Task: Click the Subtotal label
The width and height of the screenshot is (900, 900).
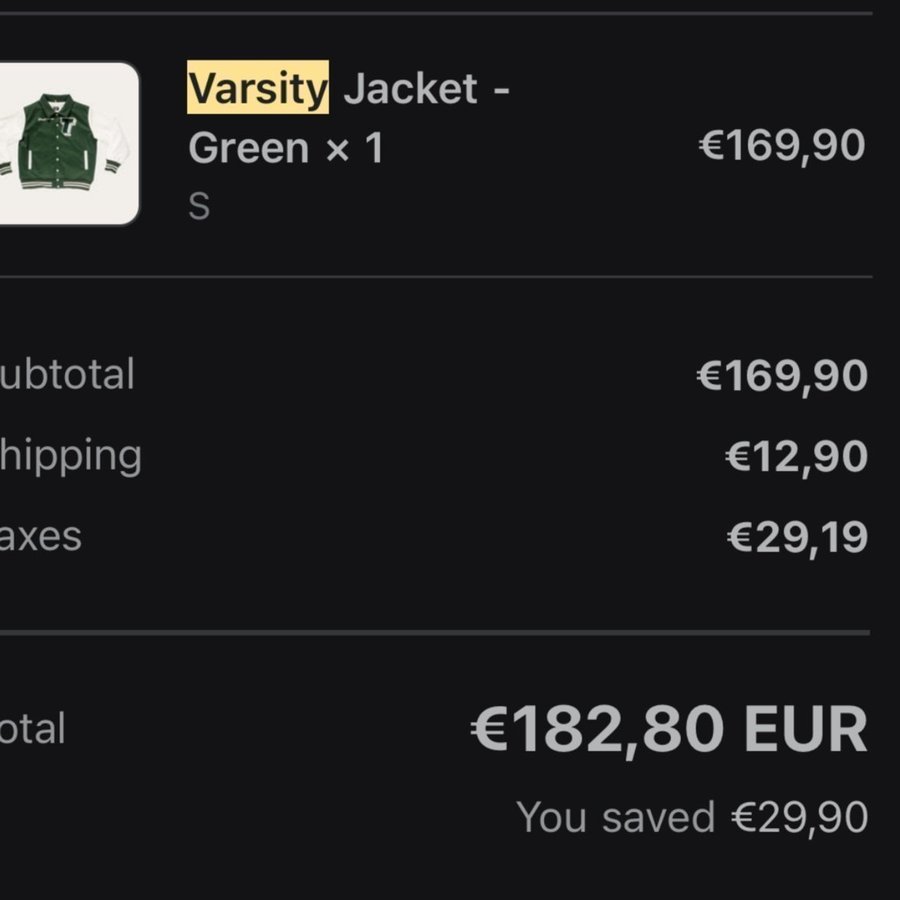Action: 66,375
